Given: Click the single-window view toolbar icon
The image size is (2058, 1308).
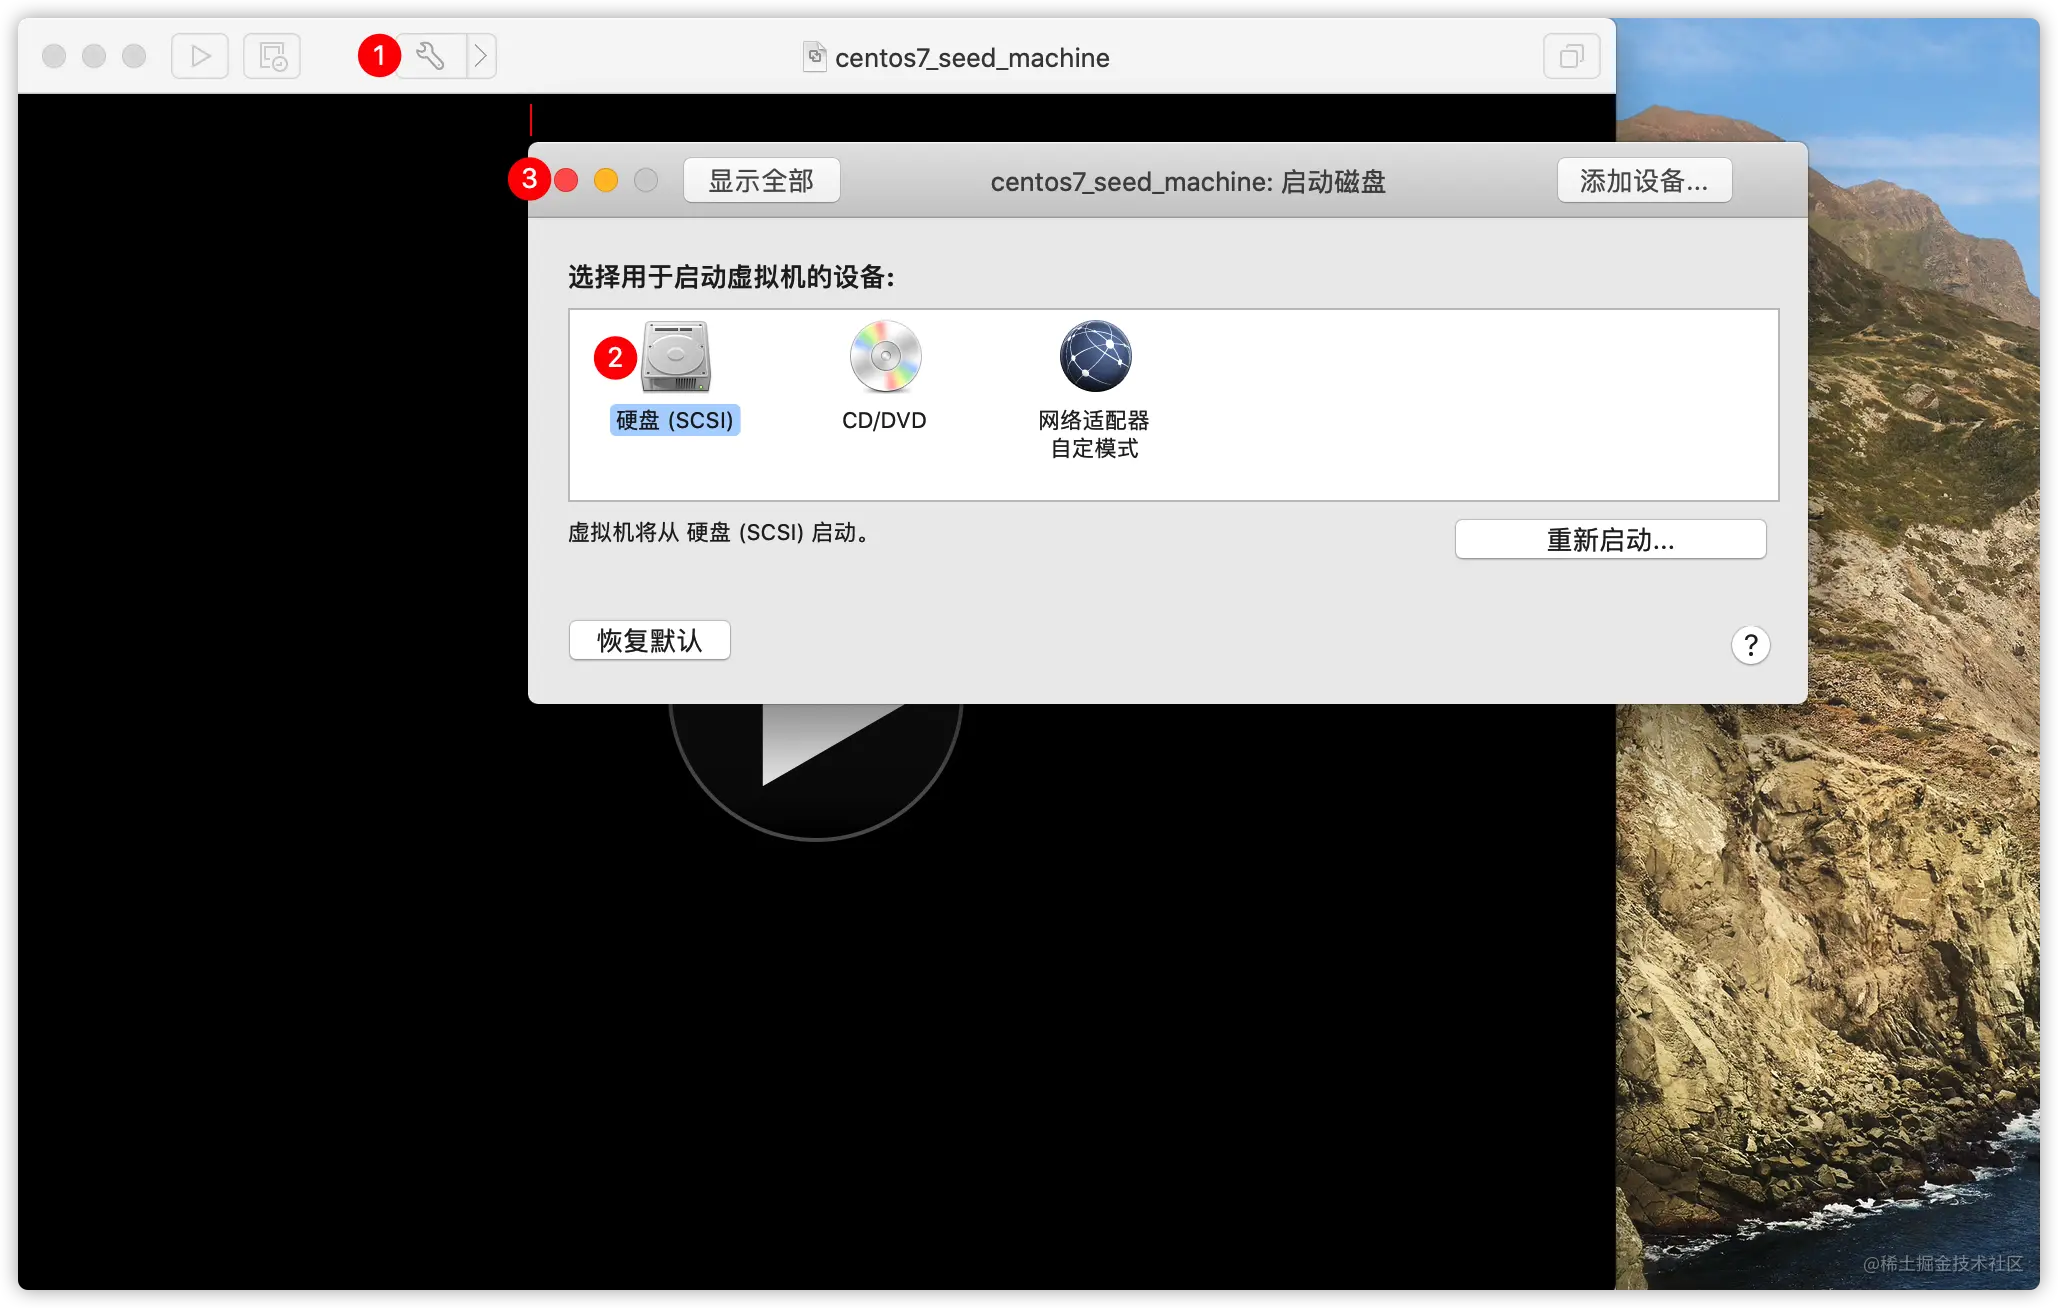Looking at the screenshot, I should coord(1571,56).
